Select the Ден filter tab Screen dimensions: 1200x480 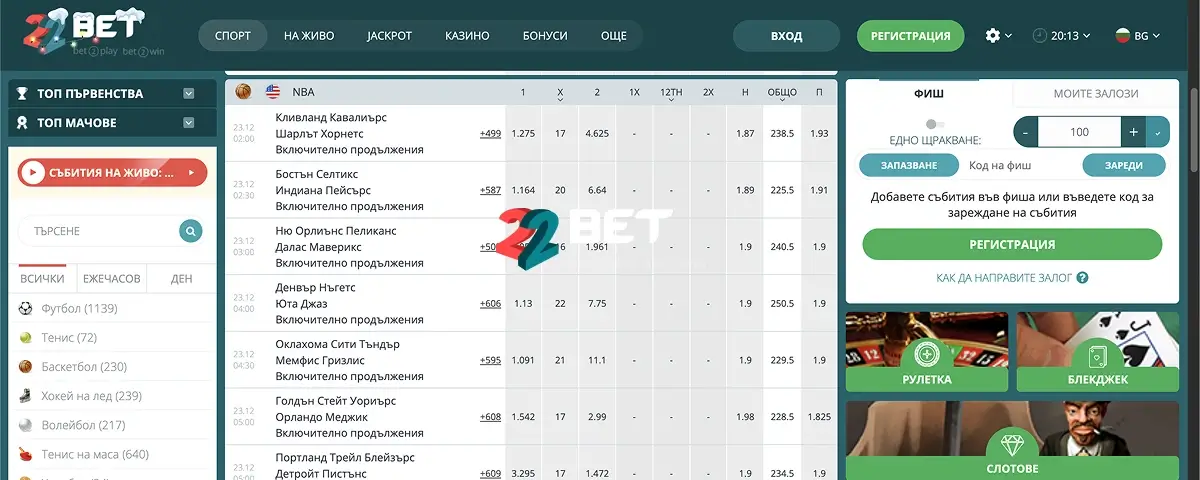tap(181, 278)
